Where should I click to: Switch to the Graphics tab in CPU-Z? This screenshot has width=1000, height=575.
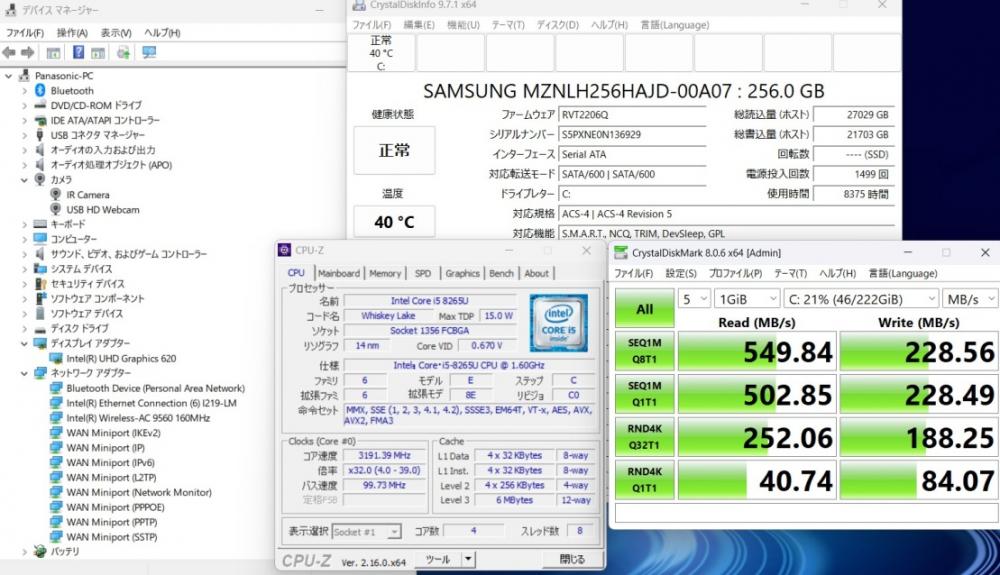[x=462, y=273]
